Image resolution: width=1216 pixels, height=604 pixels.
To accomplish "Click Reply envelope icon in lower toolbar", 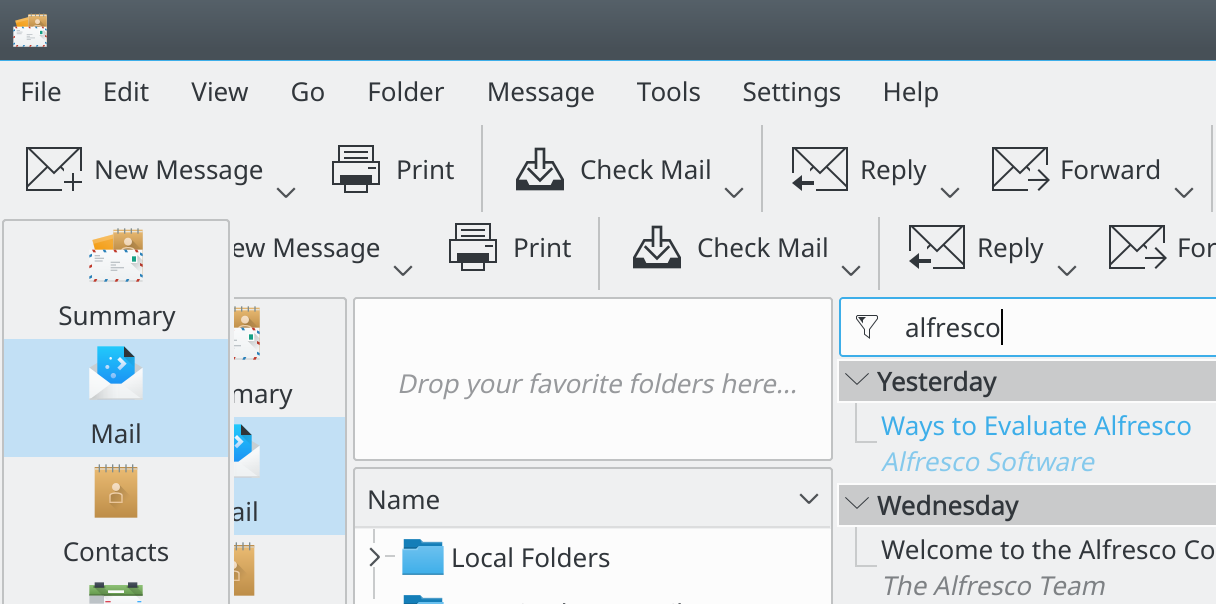I will (x=937, y=247).
